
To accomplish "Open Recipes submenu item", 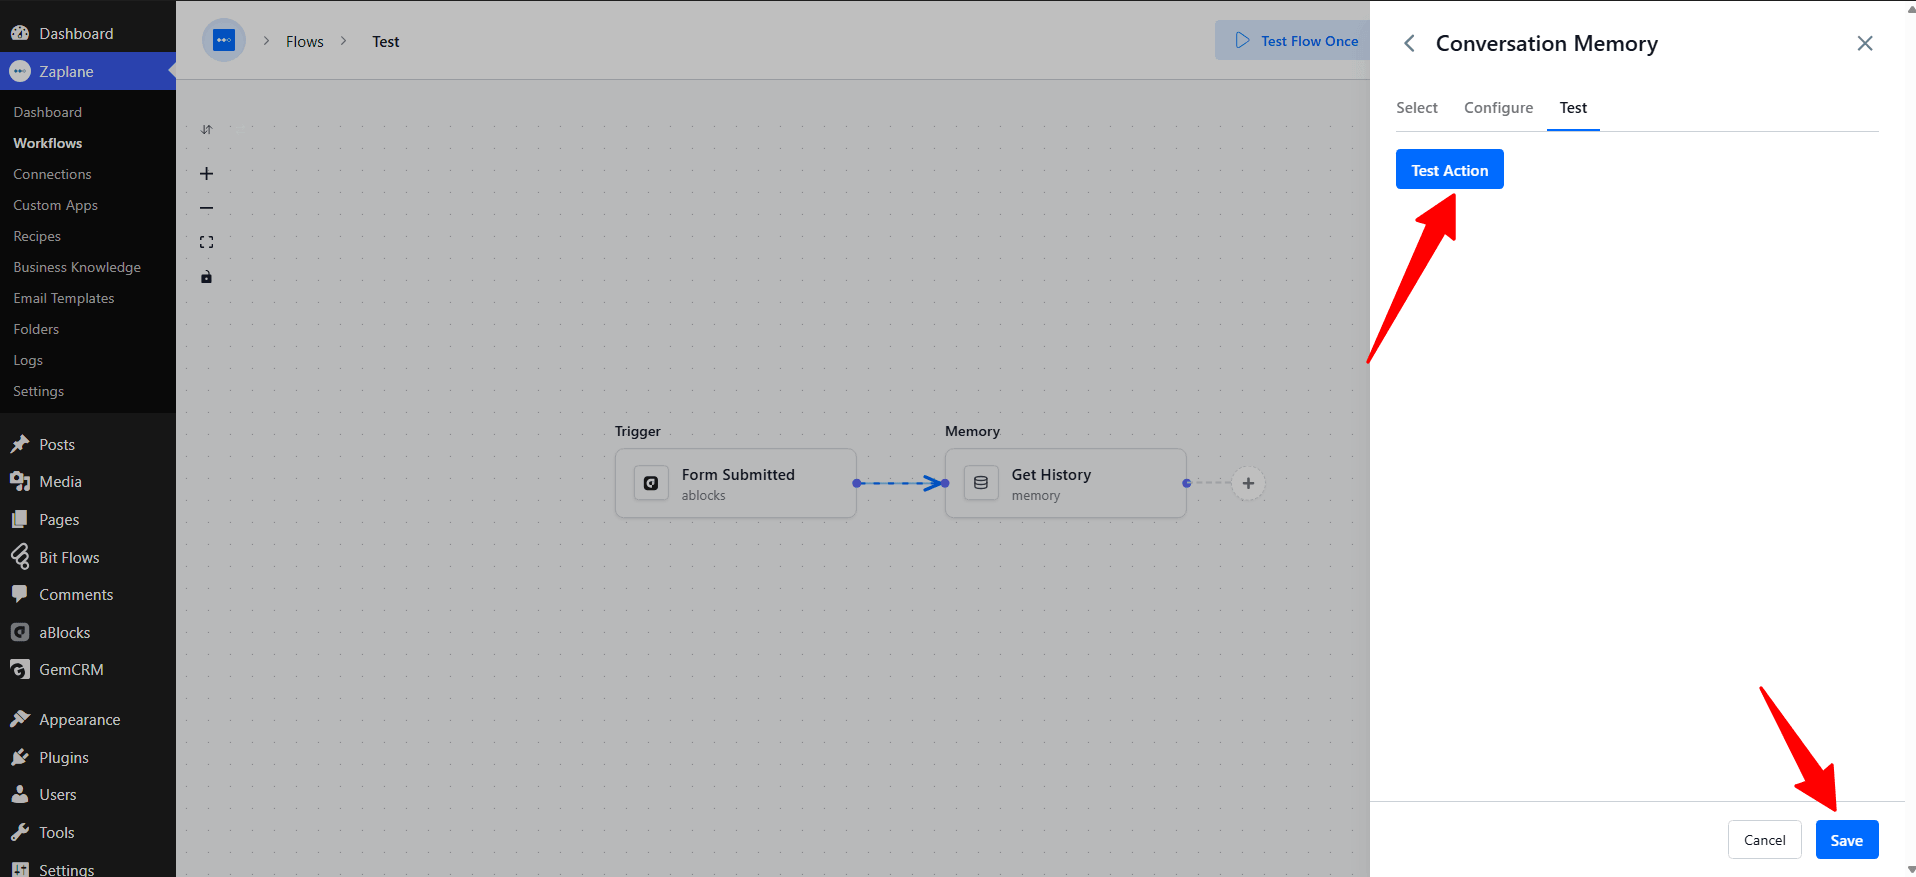I will pyautogui.click(x=37, y=236).
